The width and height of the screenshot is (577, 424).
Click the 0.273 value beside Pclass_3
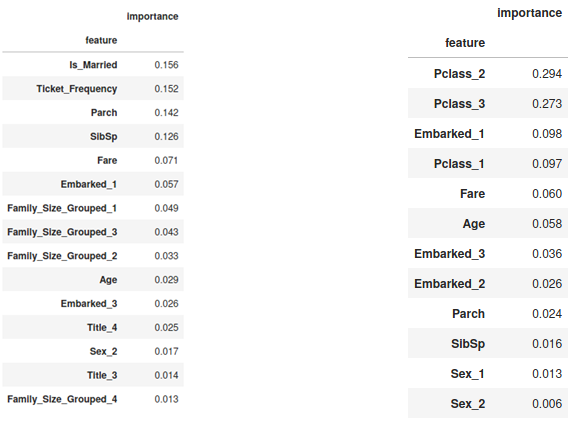[x=547, y=104]
